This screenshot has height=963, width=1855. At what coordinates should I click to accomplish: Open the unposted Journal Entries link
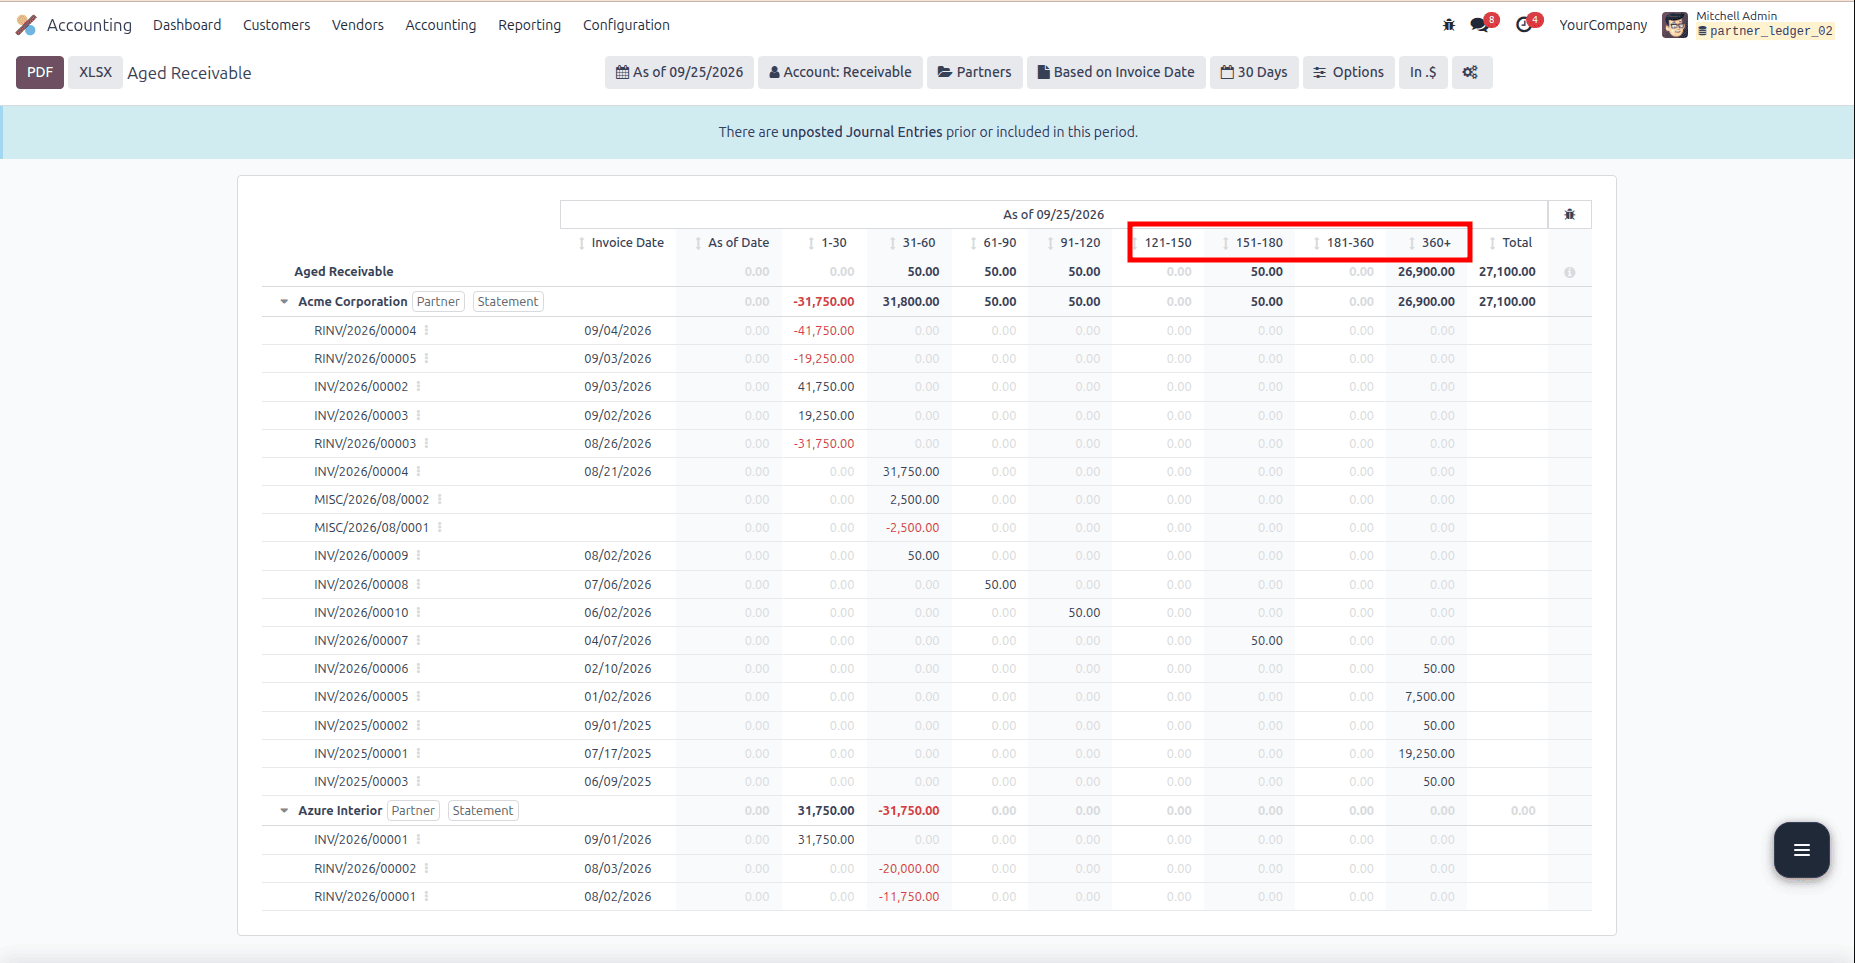[x=862, y=132]
